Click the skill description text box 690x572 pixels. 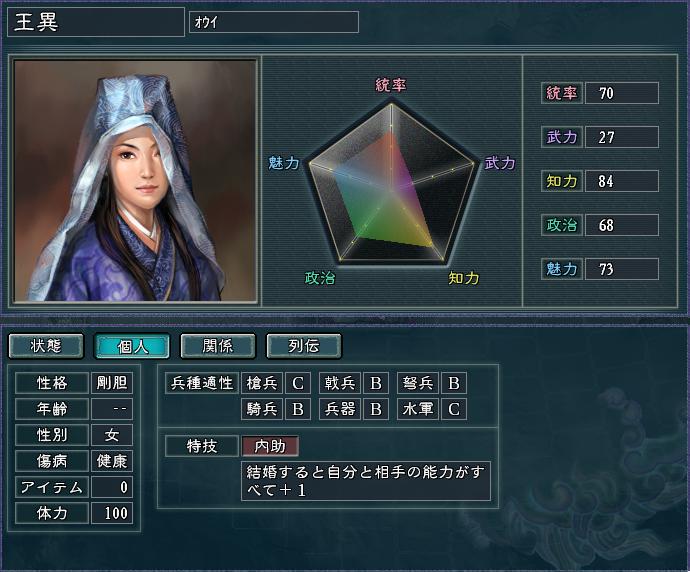coord(366,481)
